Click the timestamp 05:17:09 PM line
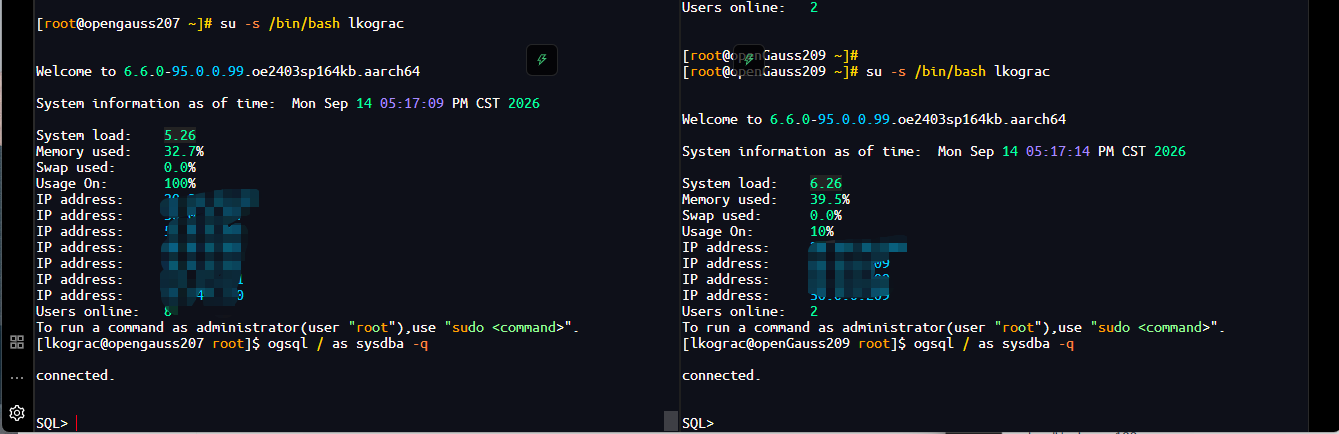 288,103
